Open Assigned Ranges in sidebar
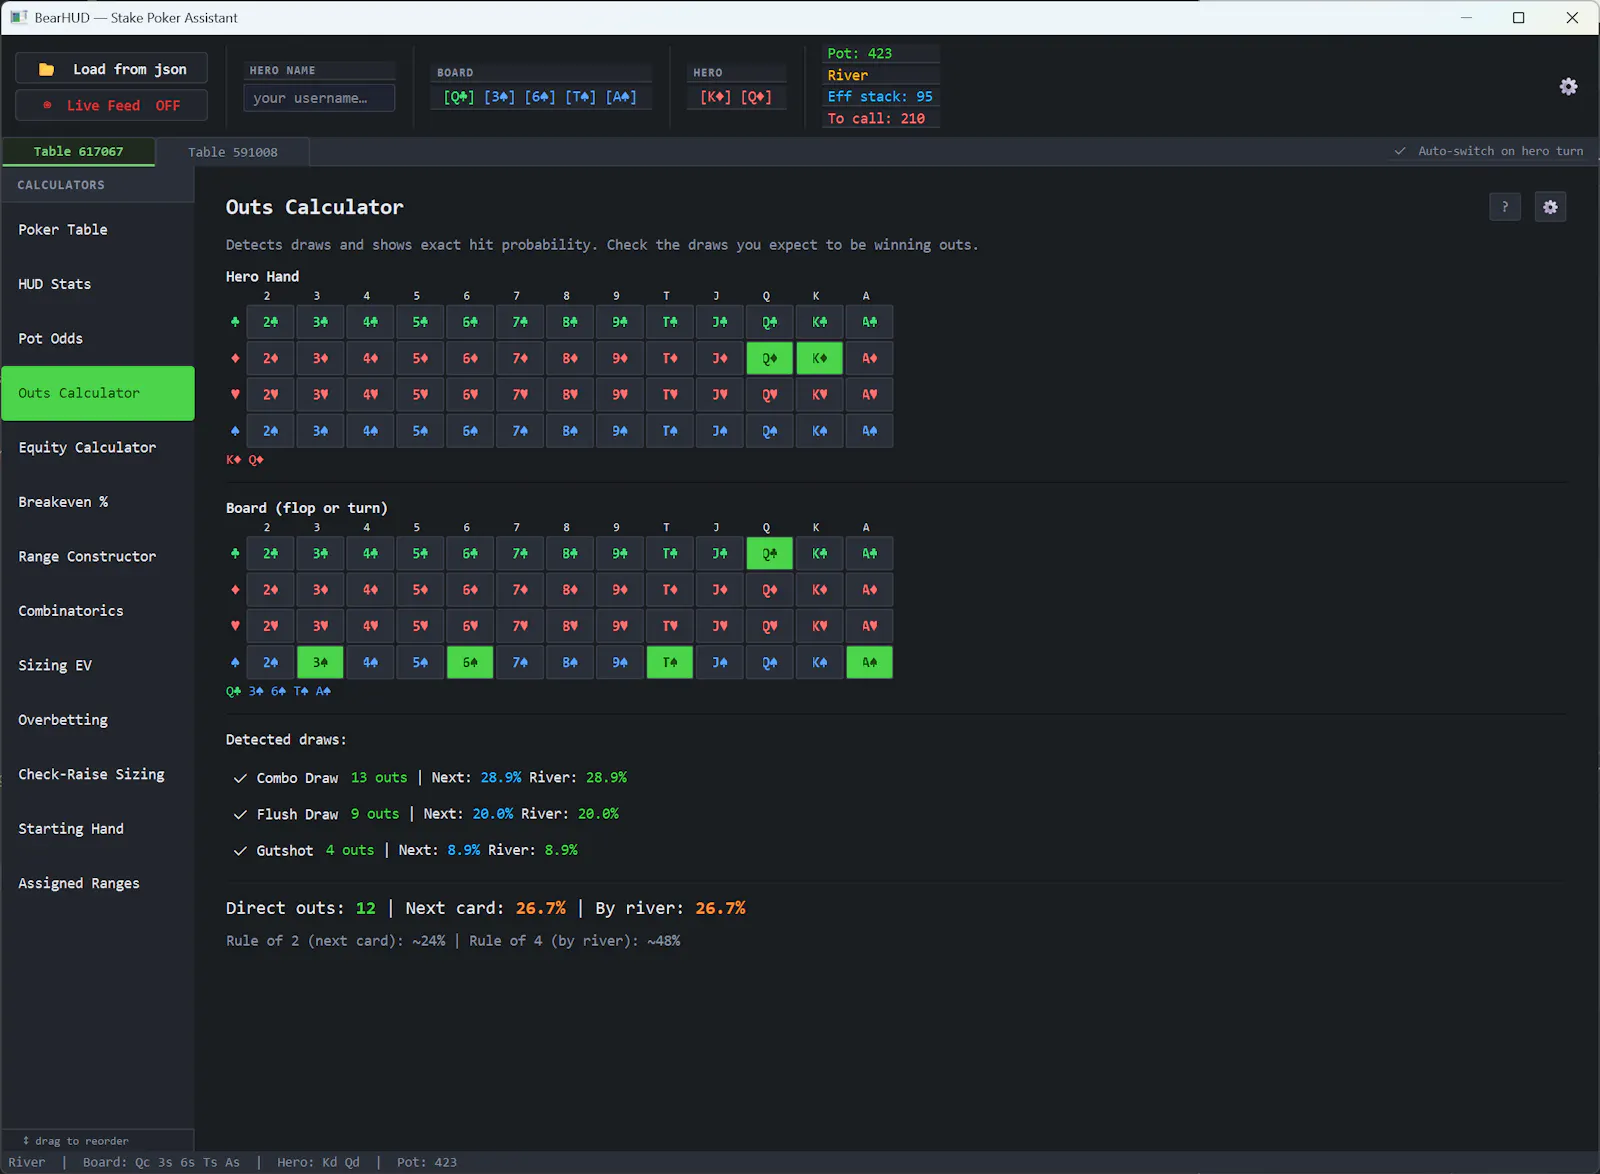 pos(98,884)
